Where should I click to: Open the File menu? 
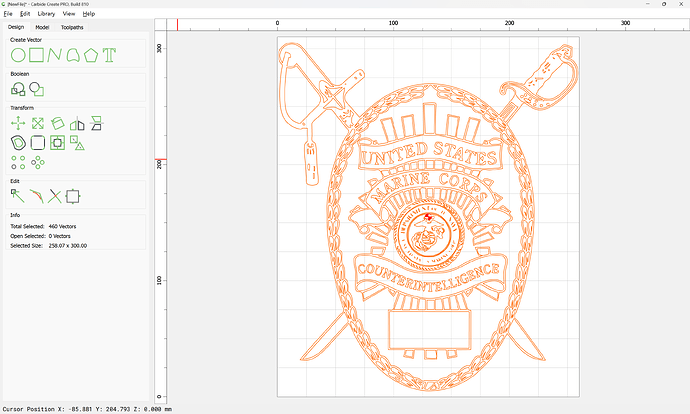click(8, 14)
